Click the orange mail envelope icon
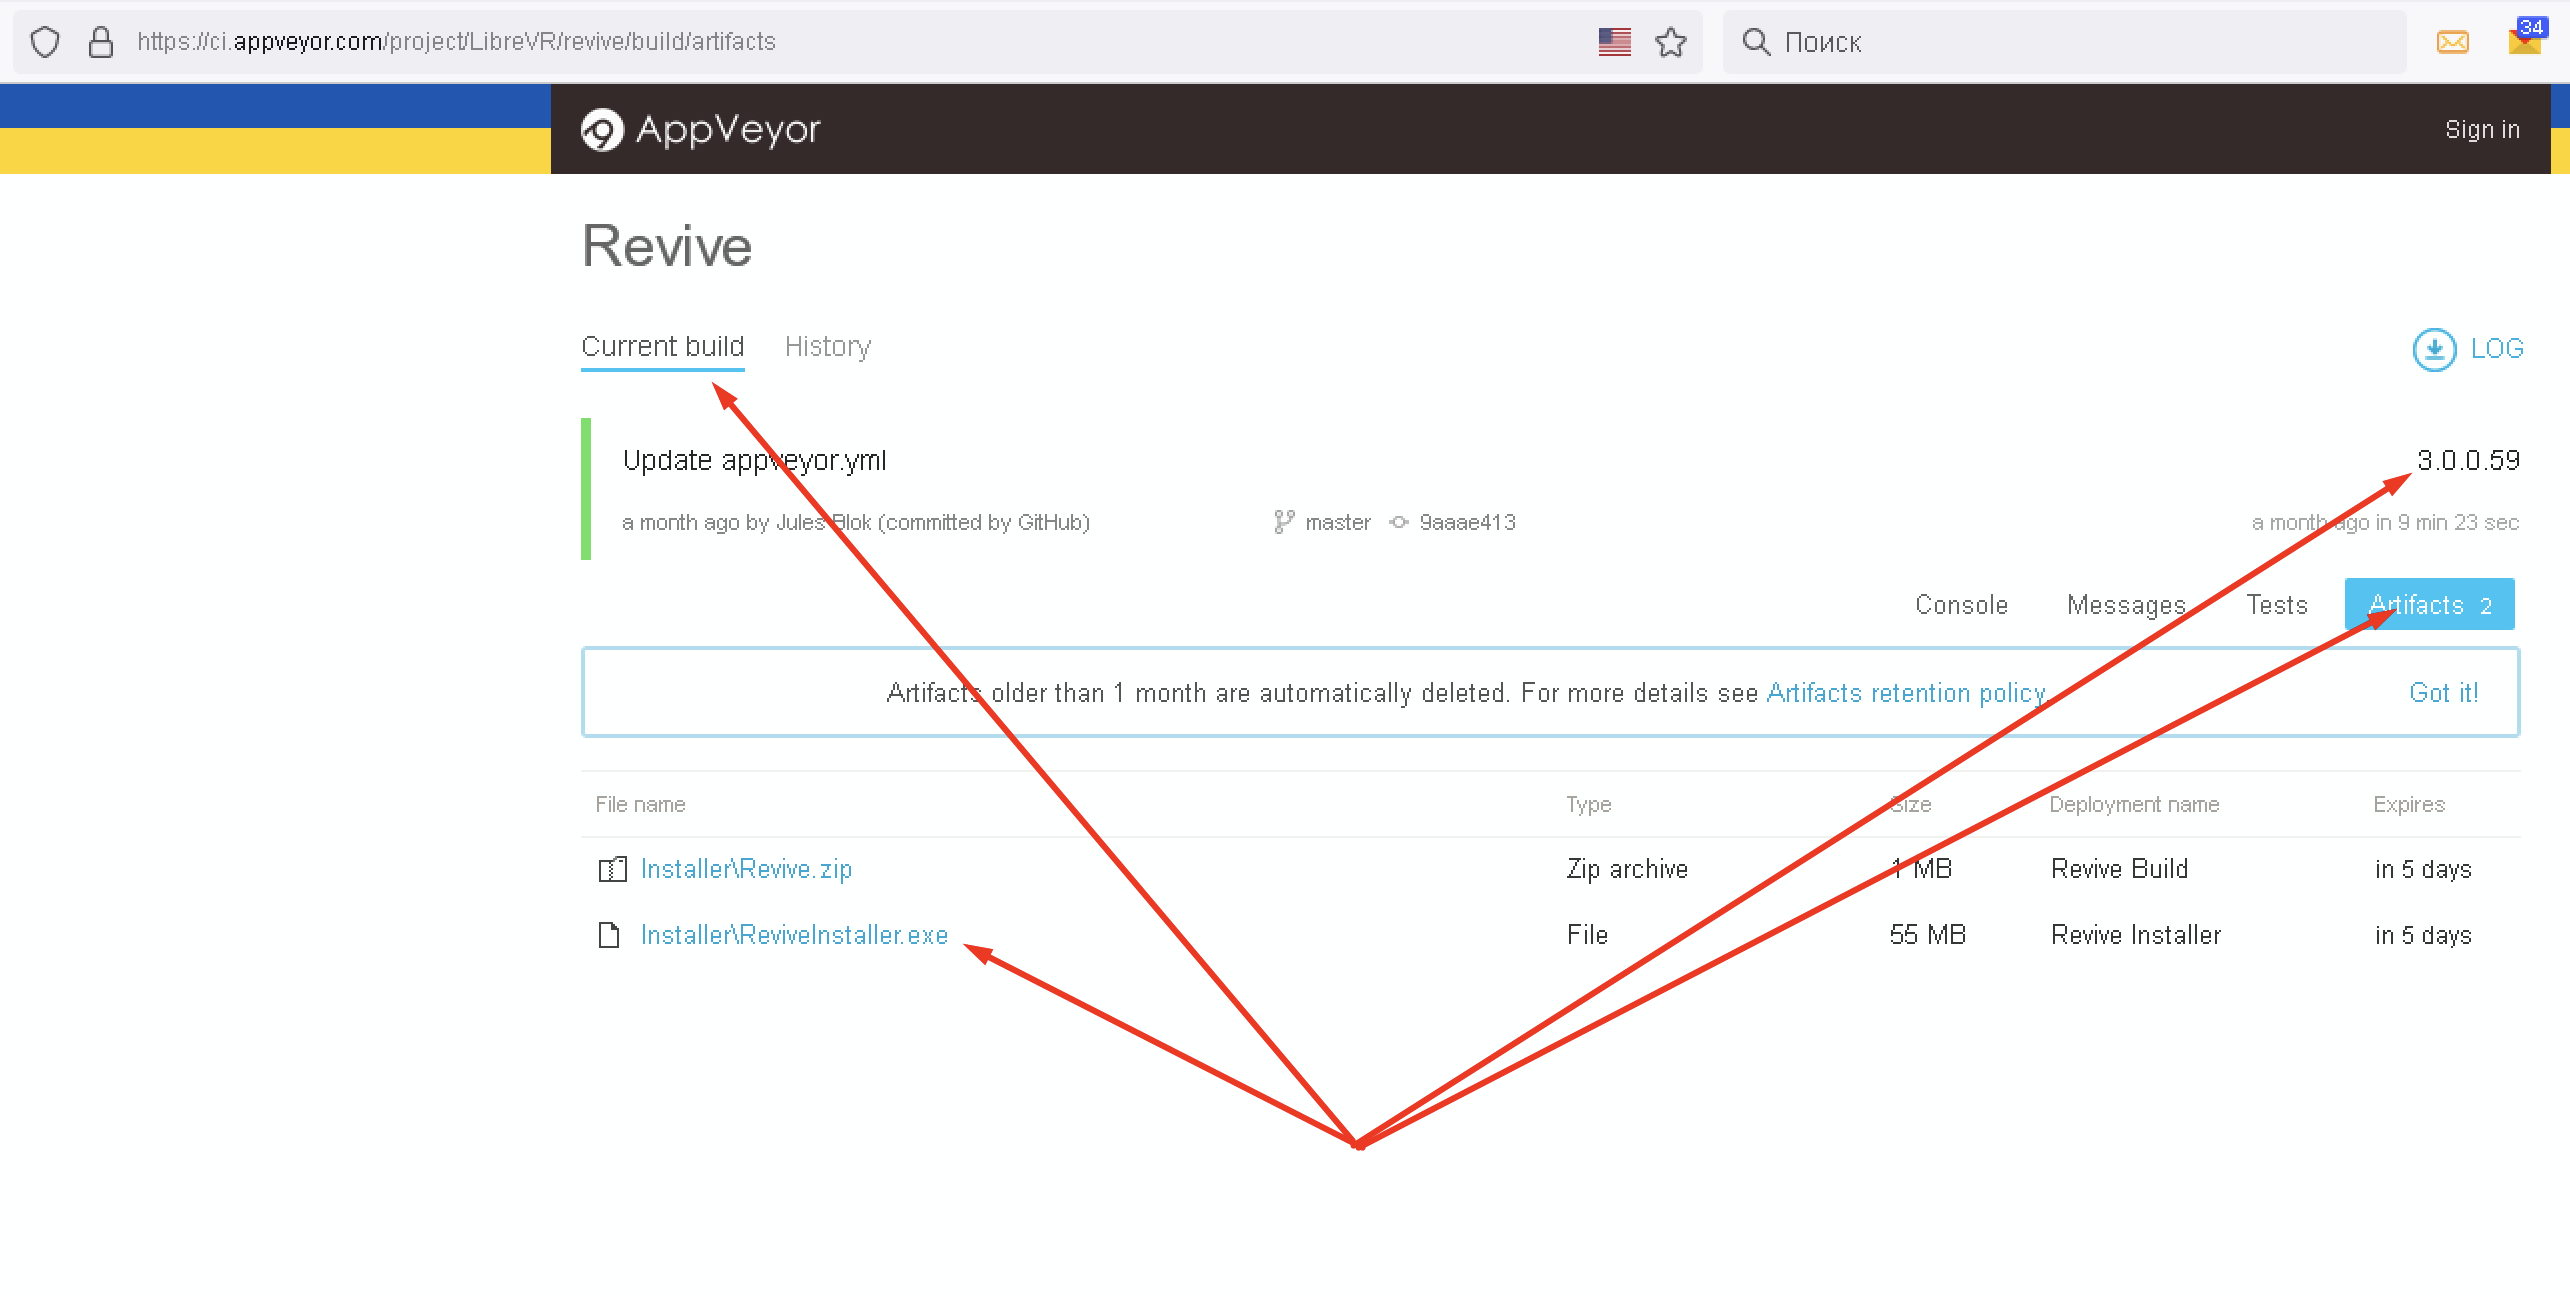This screenshot has width=2570, height=1296. (x=2452, y=42)
